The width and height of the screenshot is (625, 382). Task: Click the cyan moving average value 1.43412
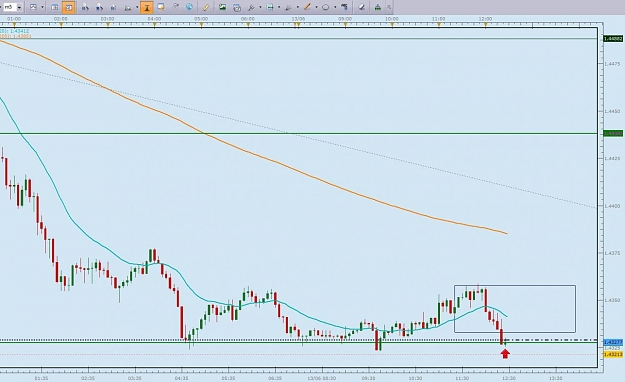(20, 31)
